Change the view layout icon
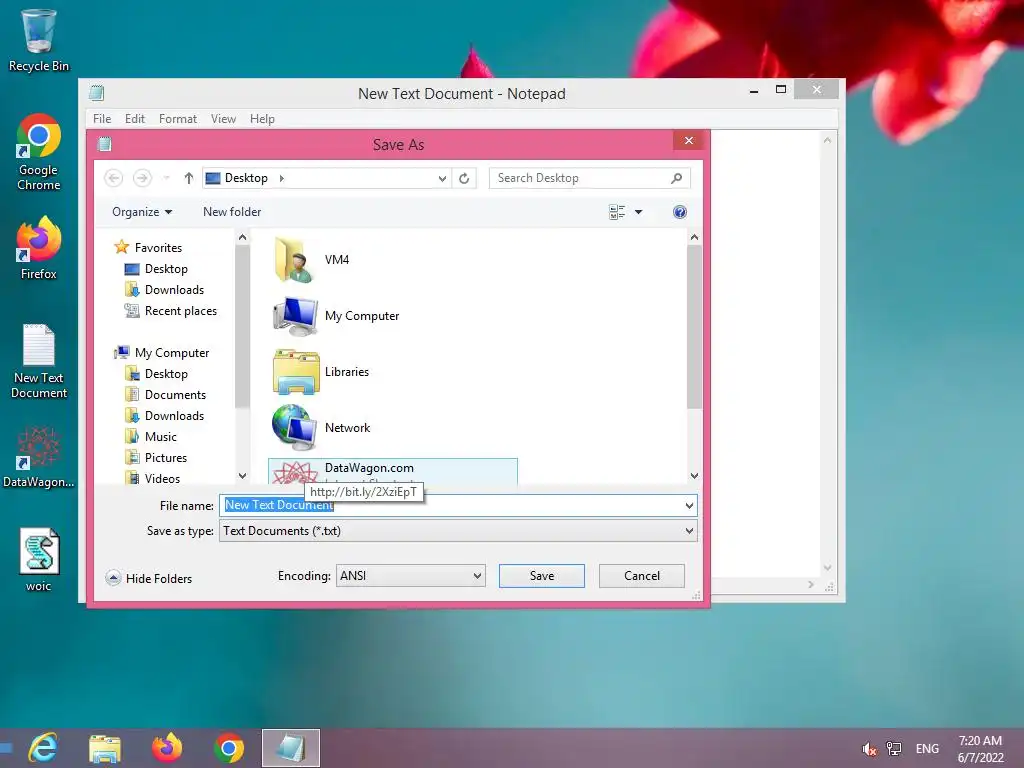1024x768 pixels. 617,212
